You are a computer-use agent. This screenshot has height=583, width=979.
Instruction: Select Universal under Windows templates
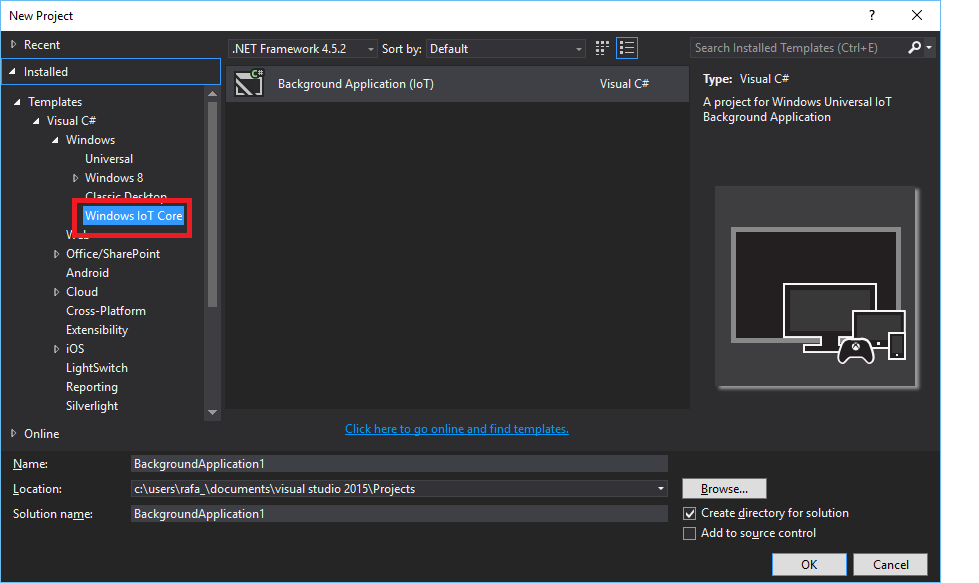(x=109, y=159)
